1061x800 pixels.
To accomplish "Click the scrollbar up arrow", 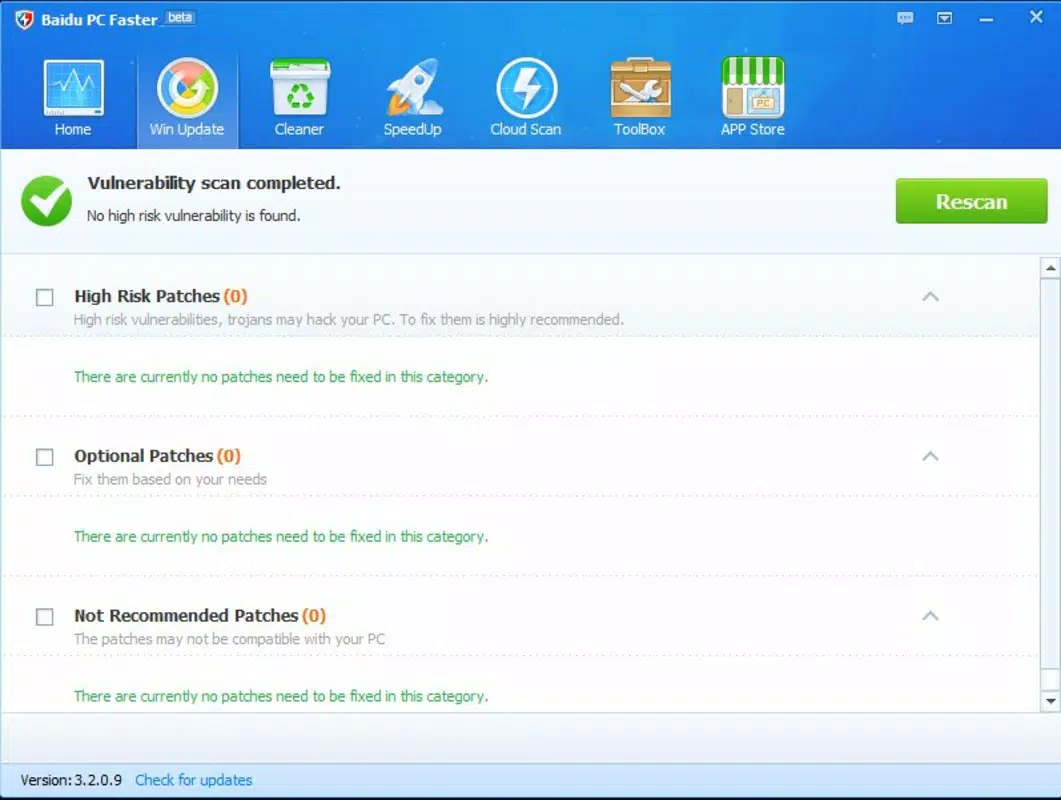I will pyautogui.click(x=1050, y=268).
